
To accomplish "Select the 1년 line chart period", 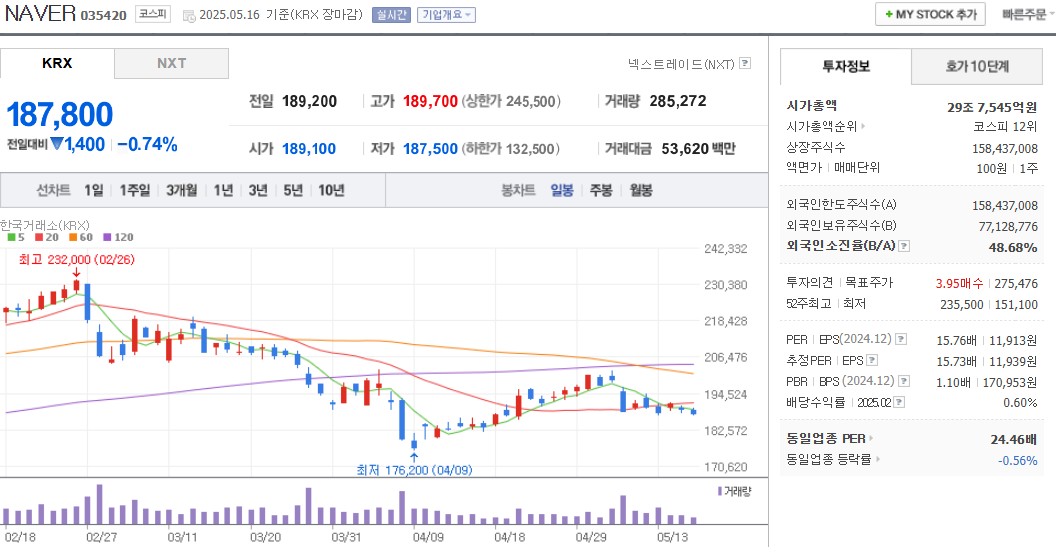I will pyautogui.click(x=223, y=190).
